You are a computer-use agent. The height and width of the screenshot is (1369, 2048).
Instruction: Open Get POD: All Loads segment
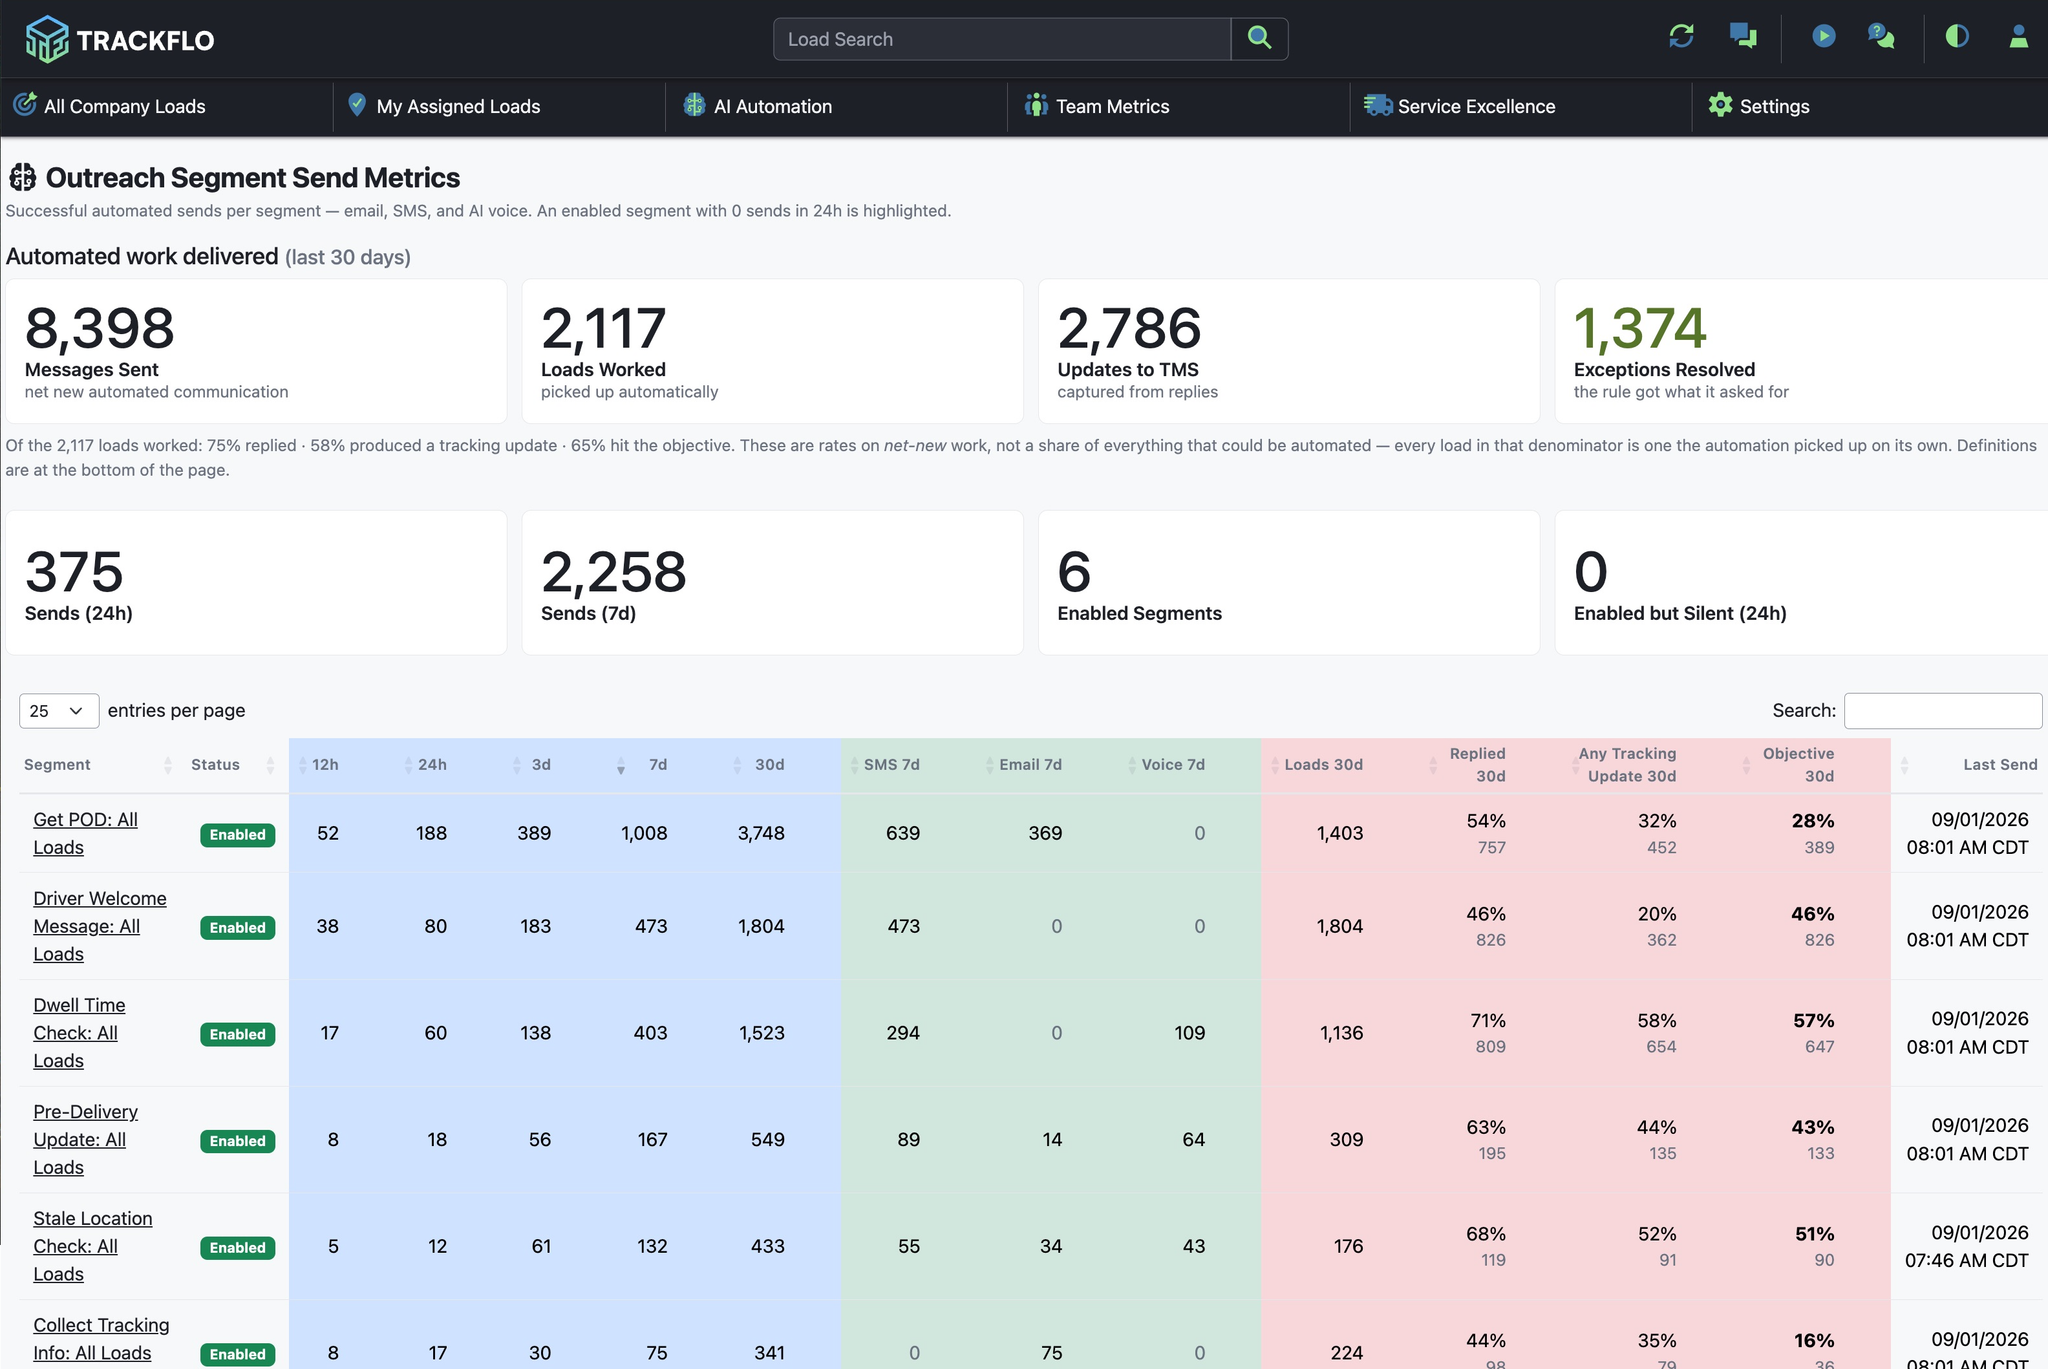click(85, 833)
